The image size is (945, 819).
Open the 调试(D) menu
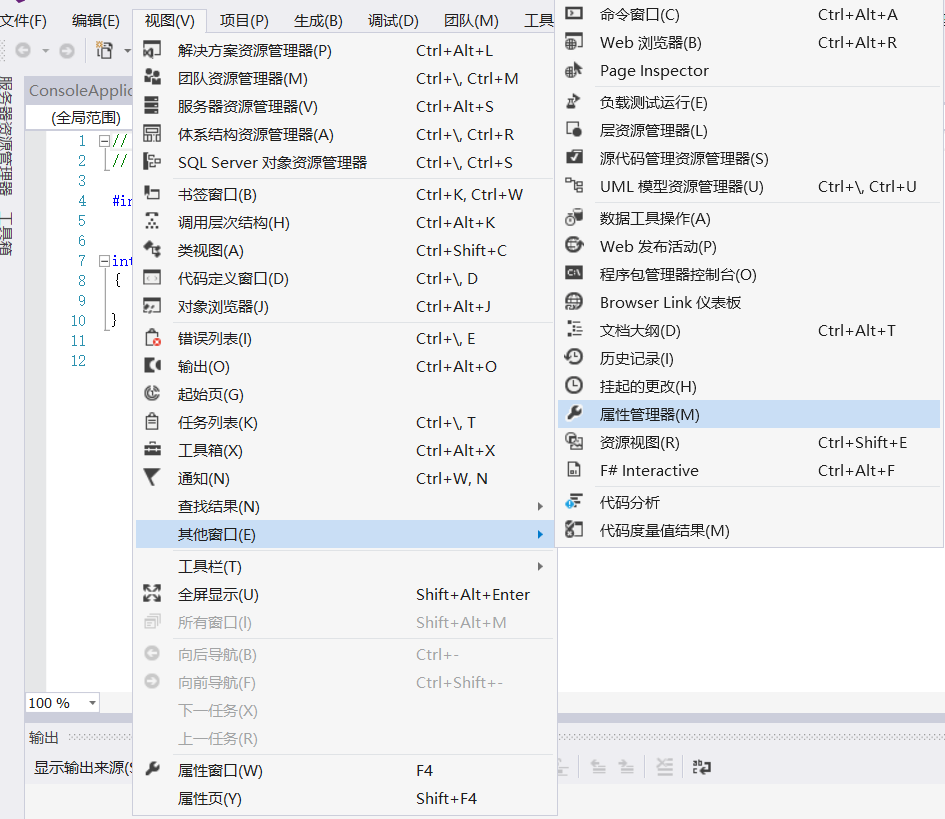(x=393, y=20)
